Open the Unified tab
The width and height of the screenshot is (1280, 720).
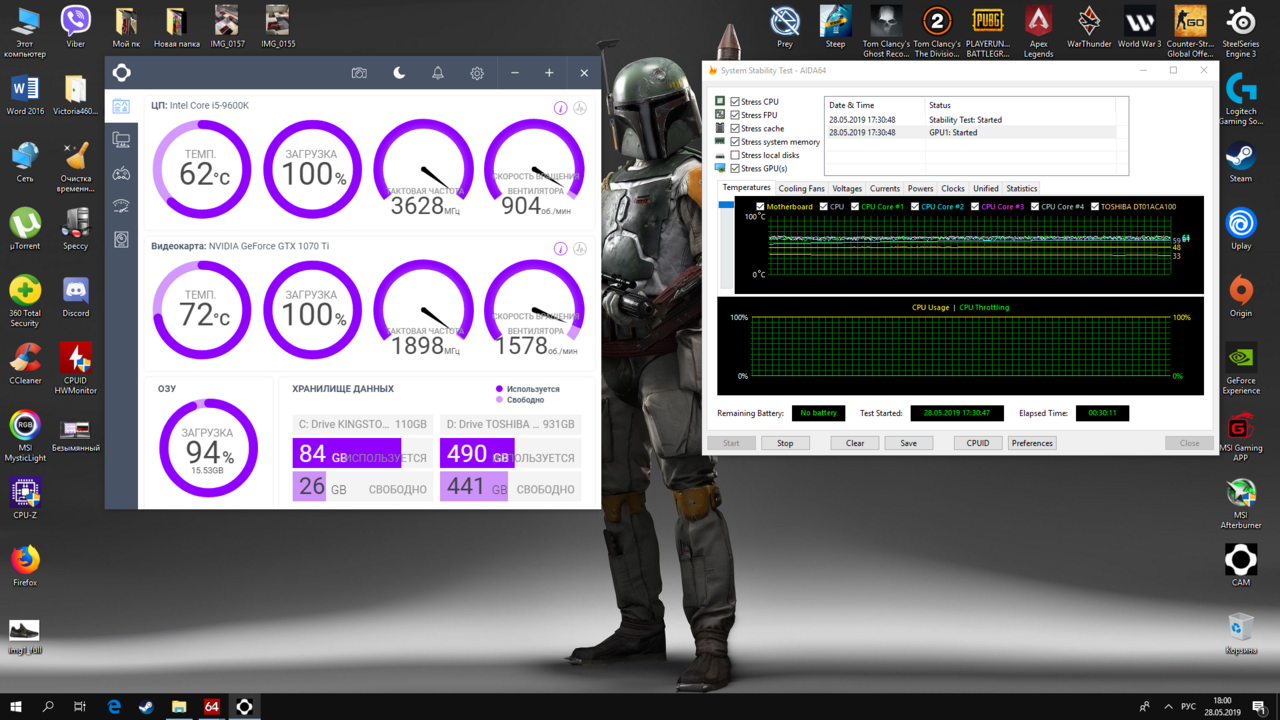click(x=986, y=188)
